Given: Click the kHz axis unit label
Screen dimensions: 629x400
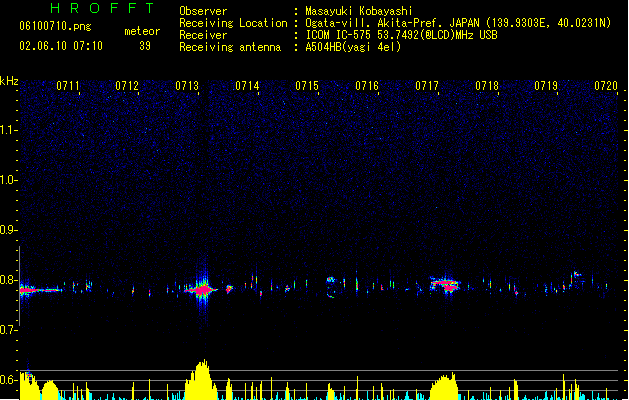Looking at the screenshot, I should pyautogui.click(x=9, y=81).
